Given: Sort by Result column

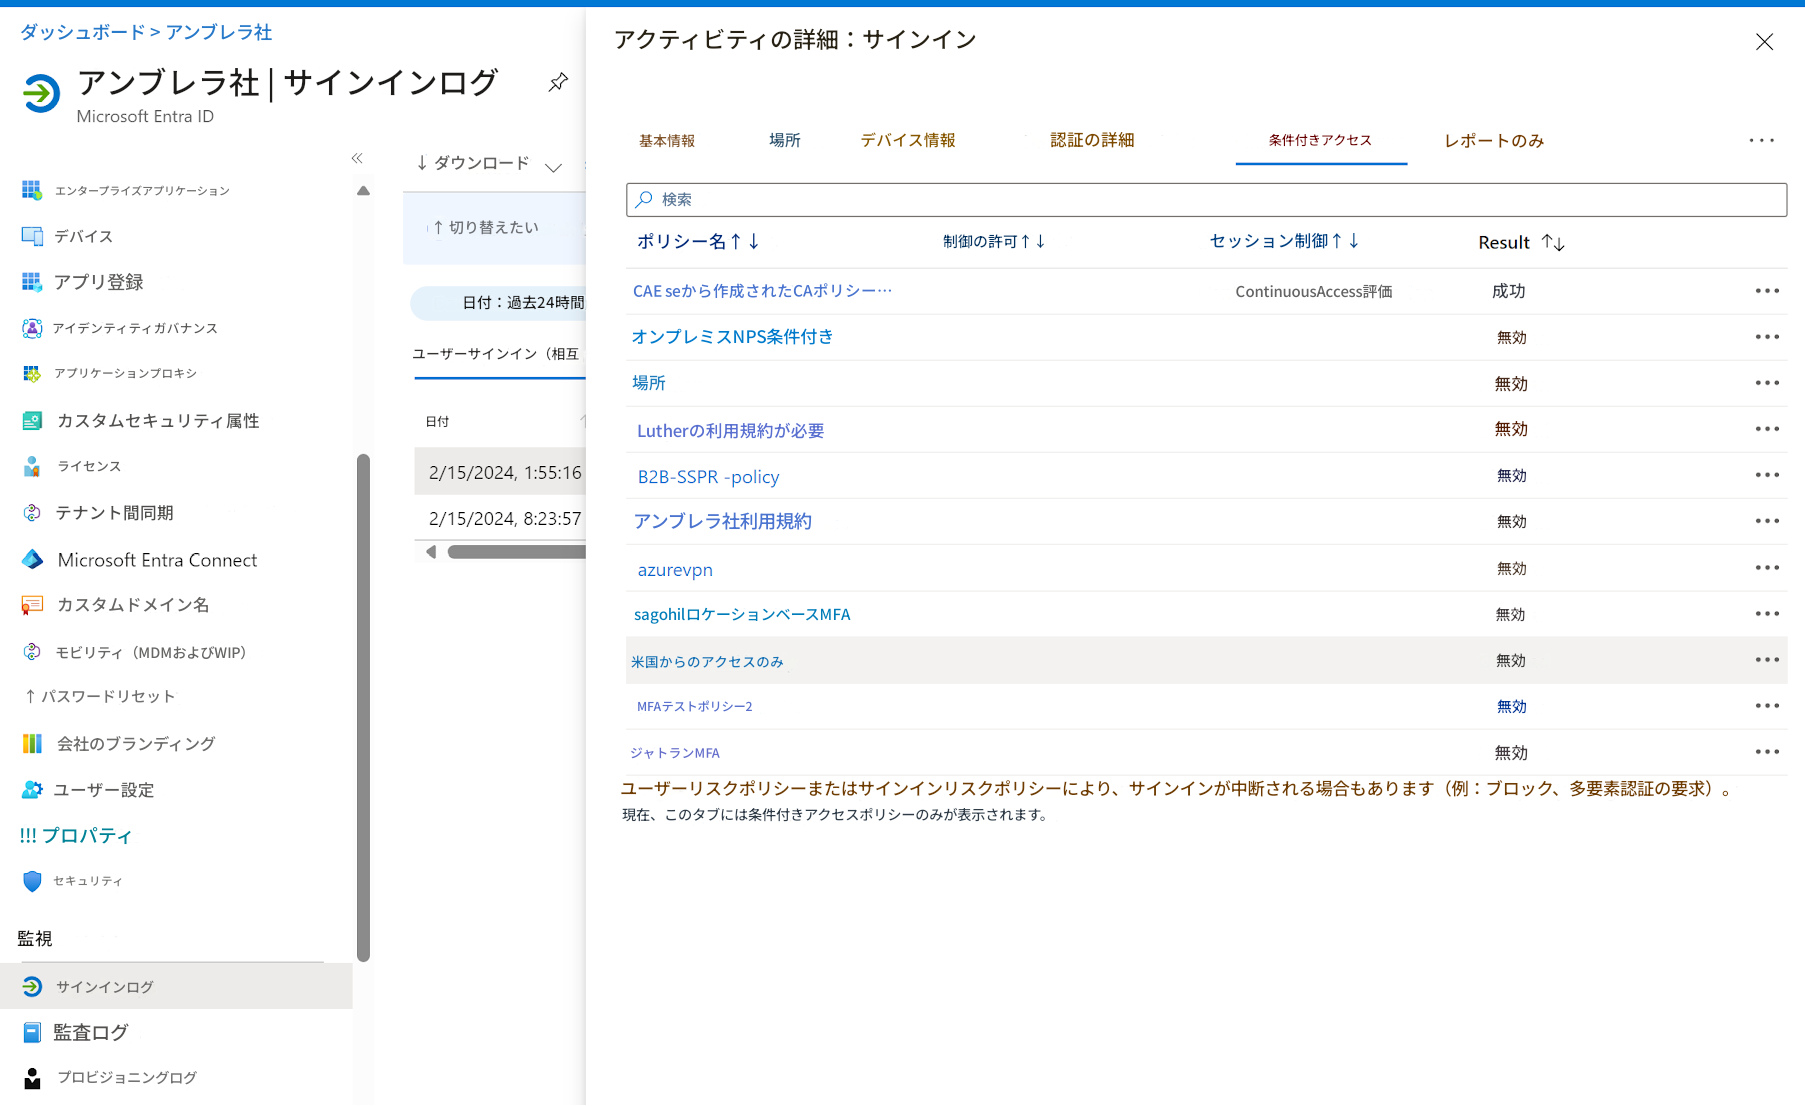Looking at the screenshot, I should tap(1521, 242).
